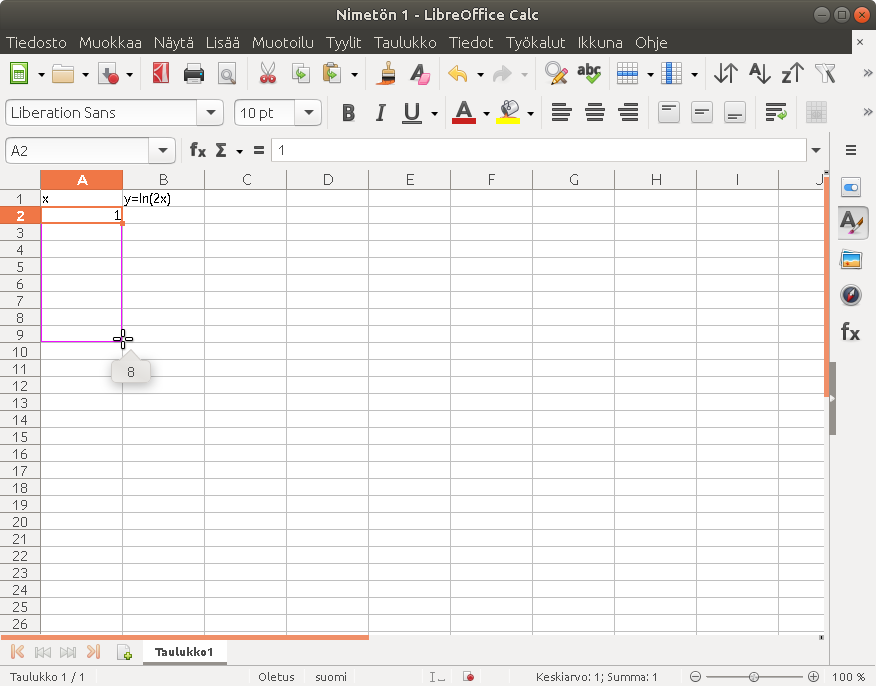
Task: Click the Export as PDF icon
Action: 161,74
